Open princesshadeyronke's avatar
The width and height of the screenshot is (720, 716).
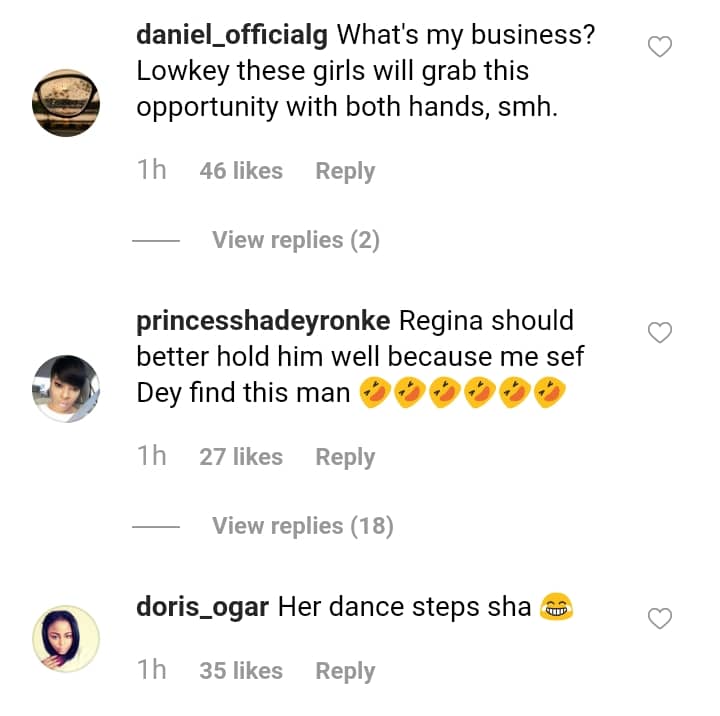coord(66,389)
